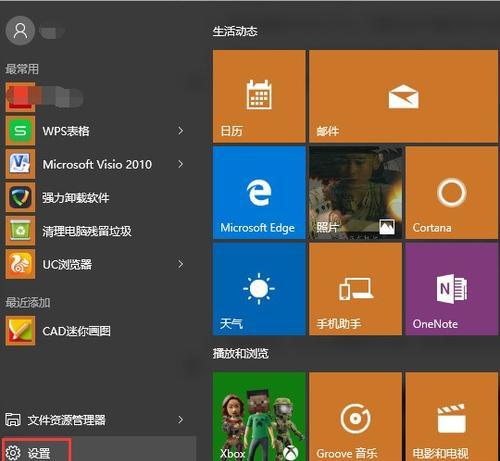Open 清理电脑残留垃圾 recycle icon
This screenshot has width=500, height=461.
click(20, 231)
